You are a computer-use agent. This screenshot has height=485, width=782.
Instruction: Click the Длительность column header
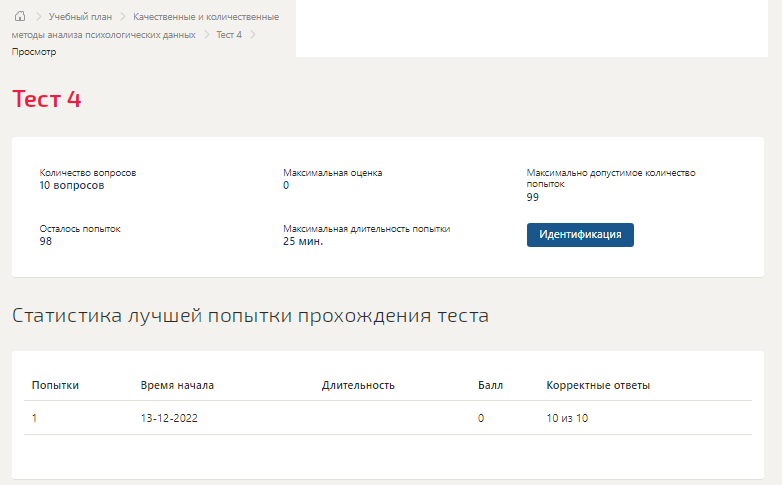[358, 385]
